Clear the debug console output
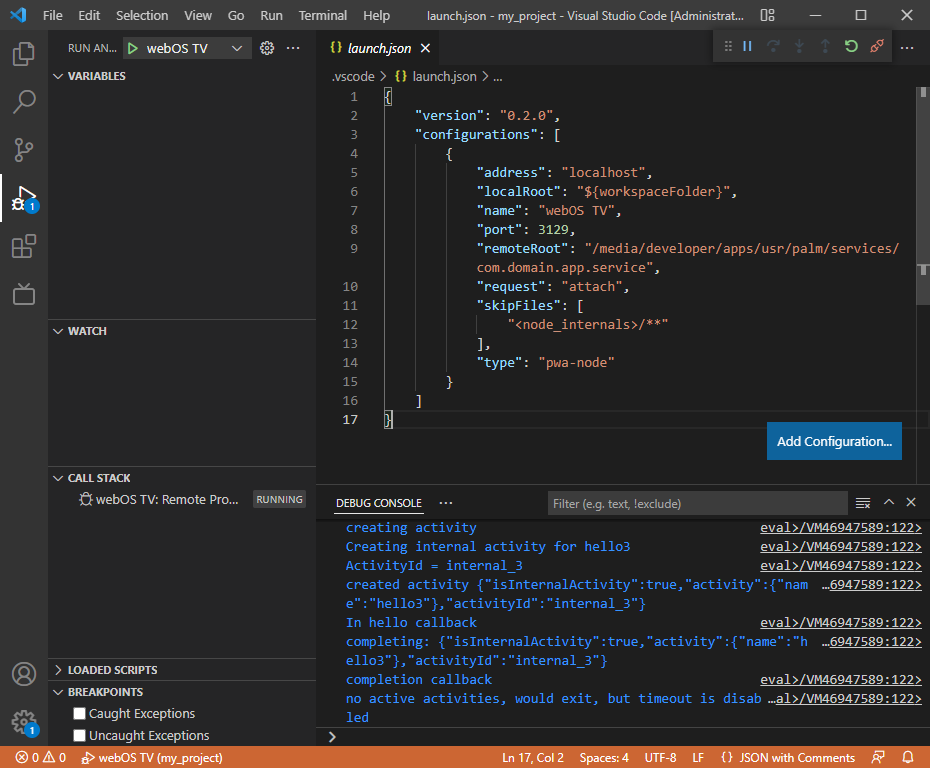The image size is (930, 768). point(863,503)
